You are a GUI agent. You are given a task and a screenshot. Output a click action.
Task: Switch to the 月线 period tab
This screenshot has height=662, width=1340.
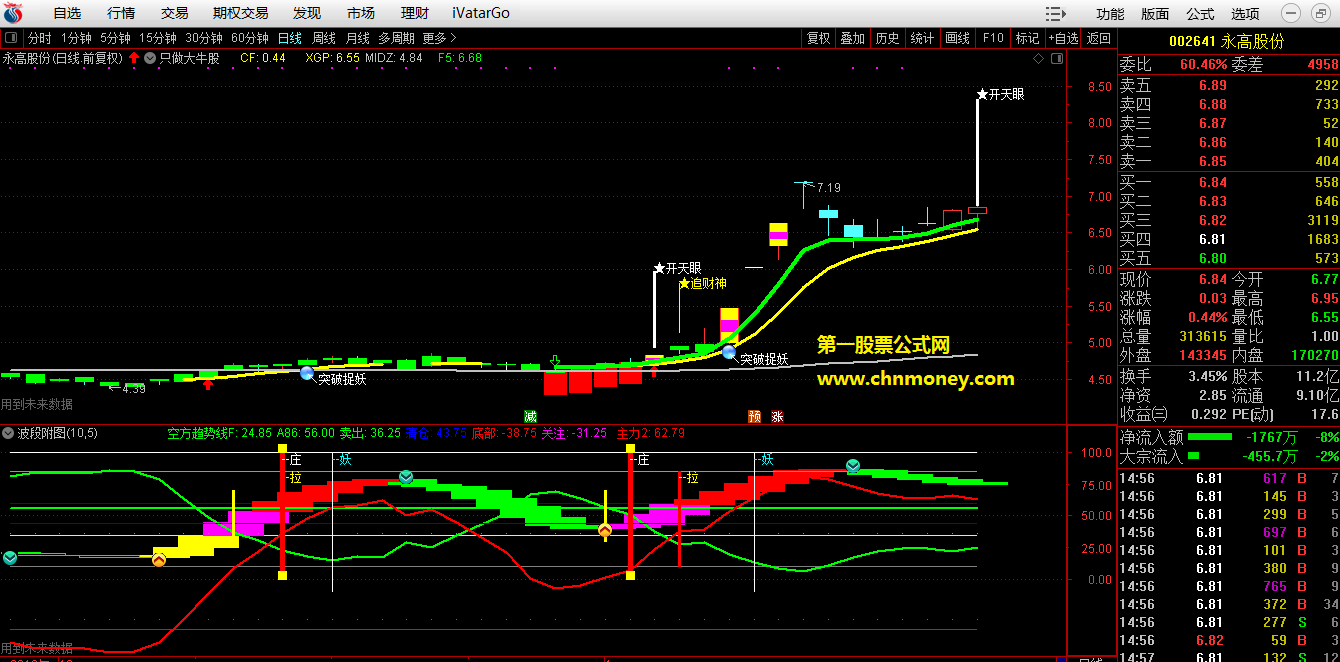point(358,38)
